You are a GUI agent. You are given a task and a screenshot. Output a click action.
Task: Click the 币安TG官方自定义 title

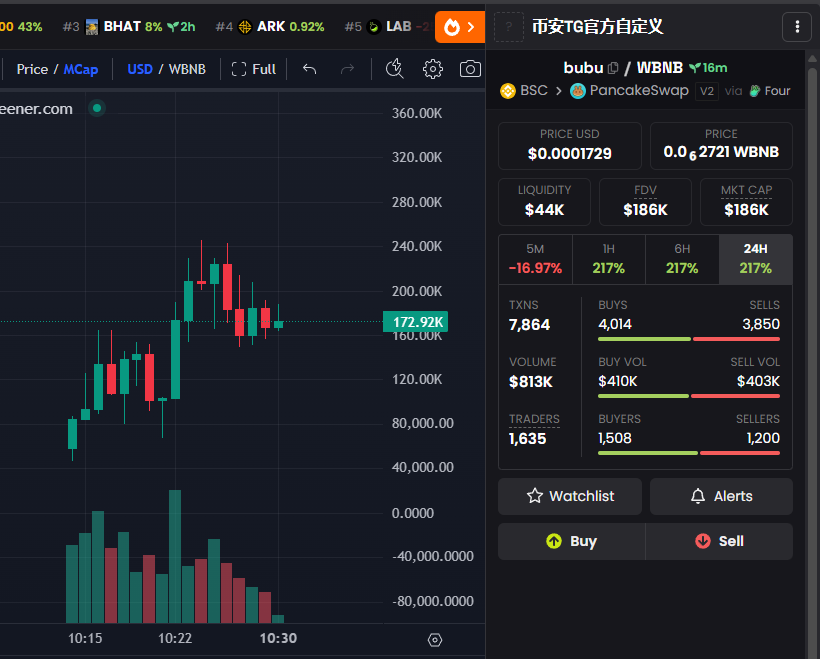tap(597, 27)
